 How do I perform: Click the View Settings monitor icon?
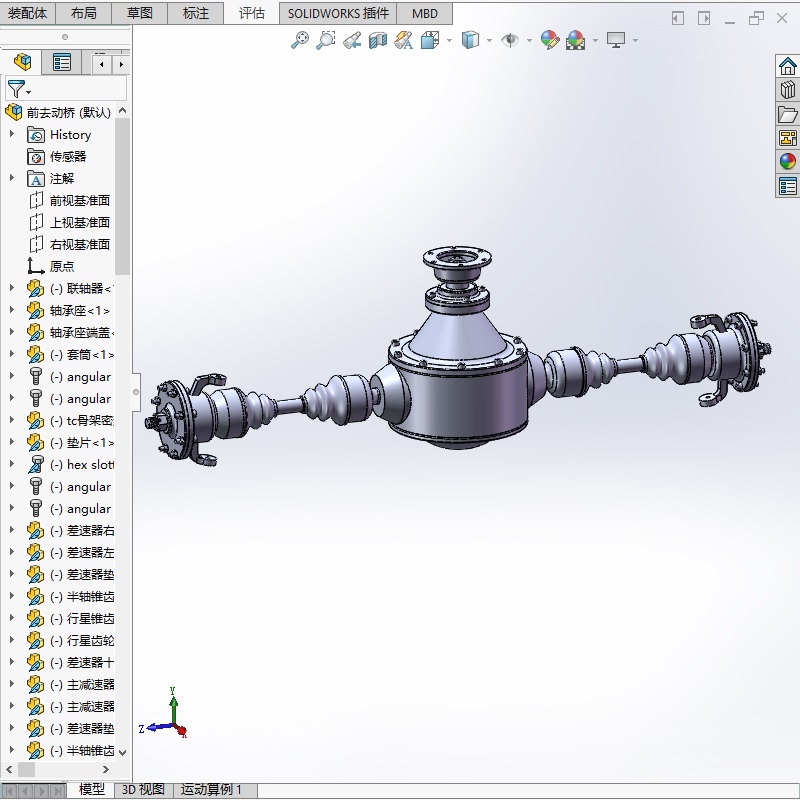click(616, 40)
